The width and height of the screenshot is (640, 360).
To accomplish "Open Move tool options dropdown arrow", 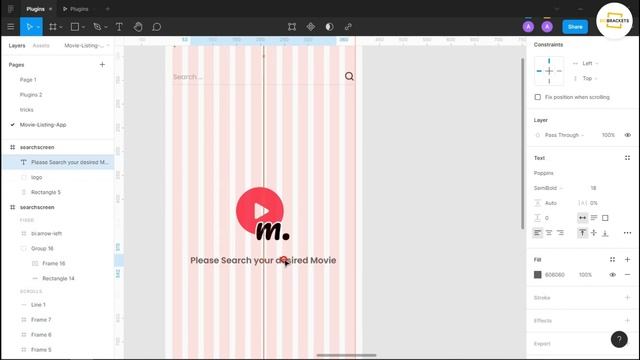I will click(38, 27).
